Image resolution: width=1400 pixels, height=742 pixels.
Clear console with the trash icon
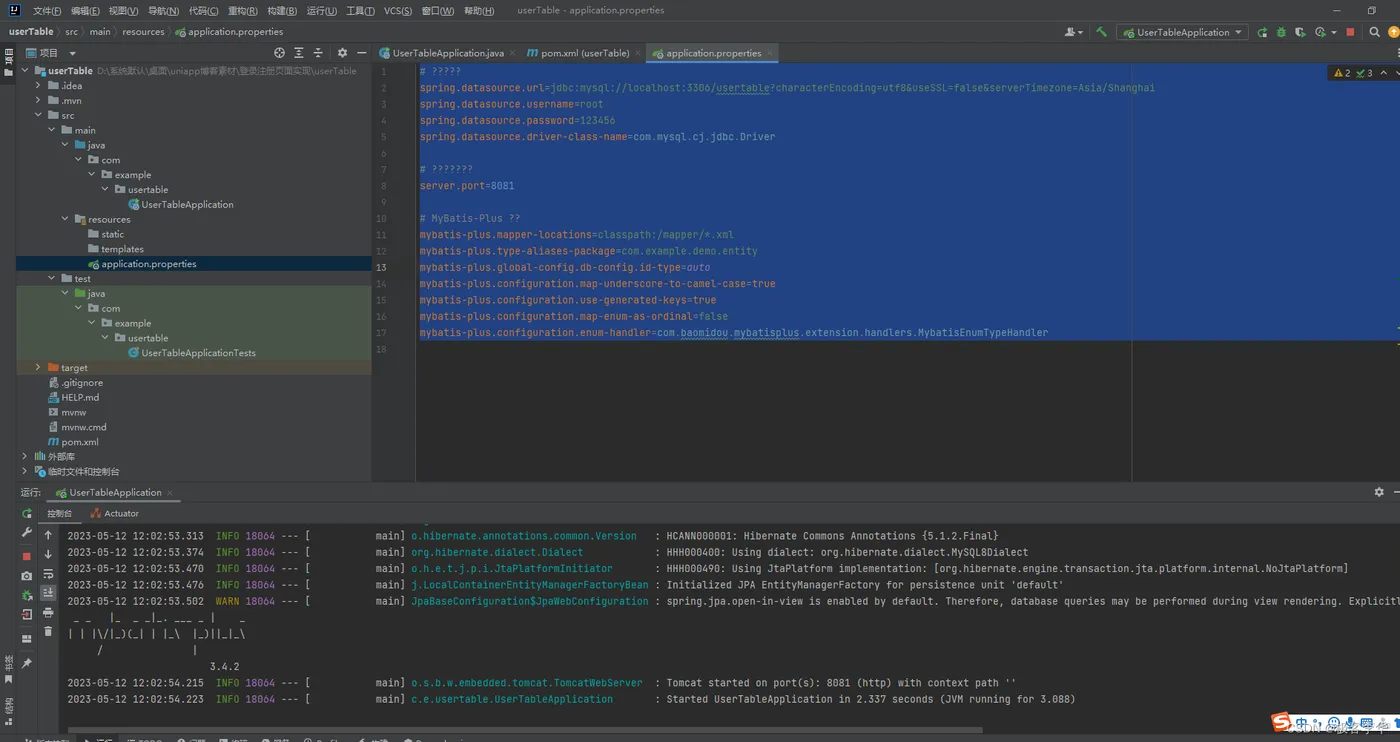(48, 631)
